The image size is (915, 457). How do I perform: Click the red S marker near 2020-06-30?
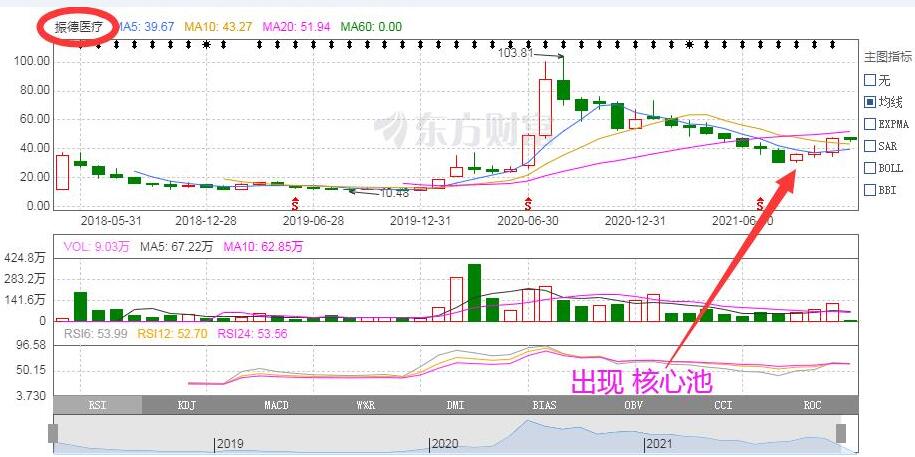pos(528,203)
